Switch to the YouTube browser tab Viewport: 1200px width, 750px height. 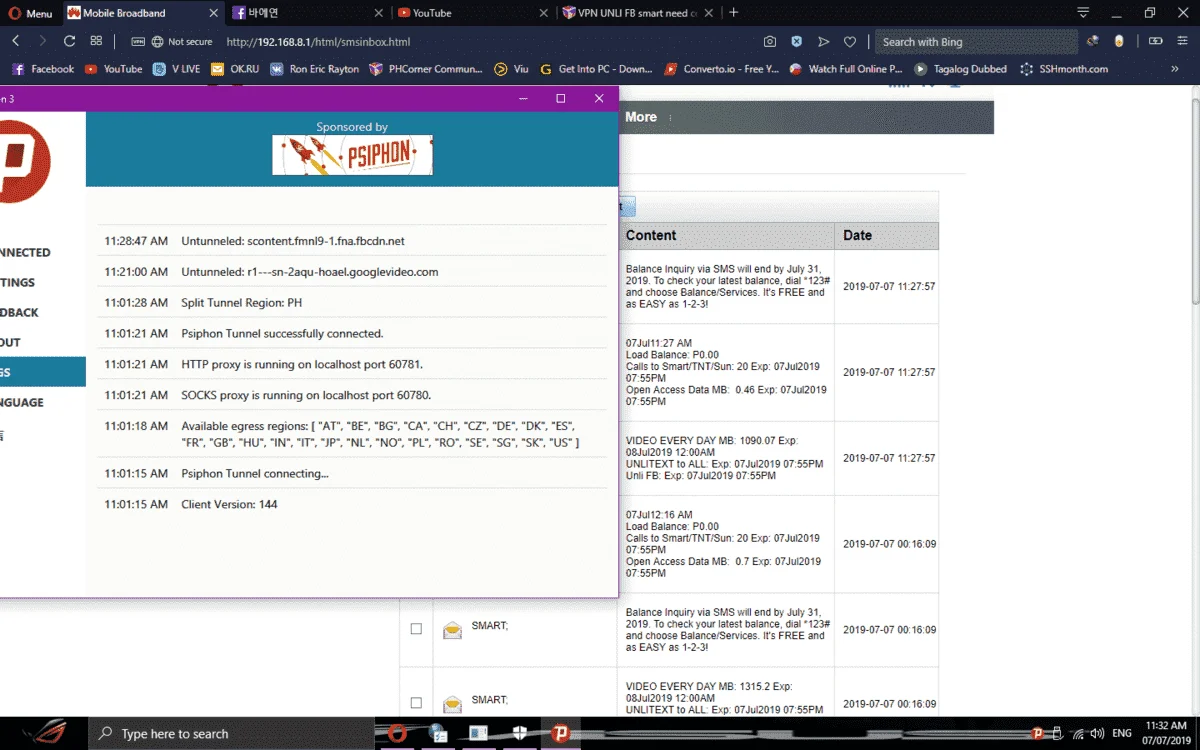tap(472, 13)
